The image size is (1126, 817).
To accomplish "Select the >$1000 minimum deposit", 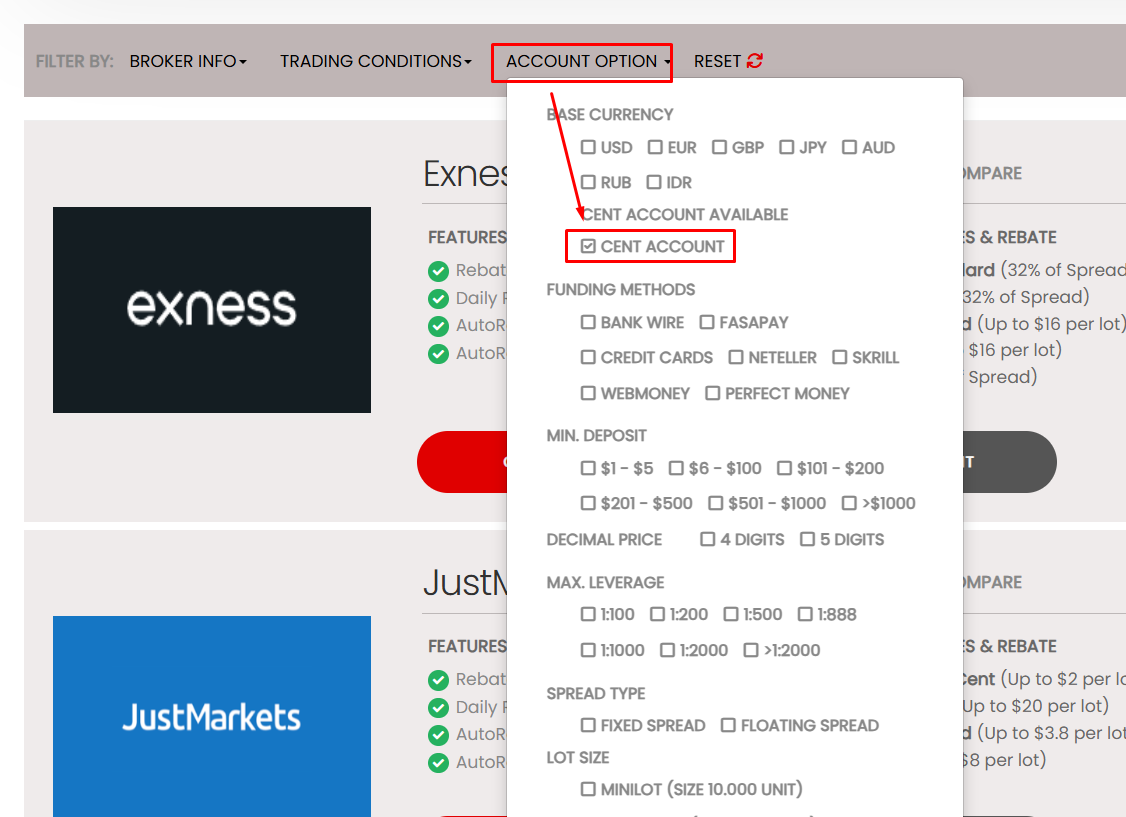I will coord(850,503).
